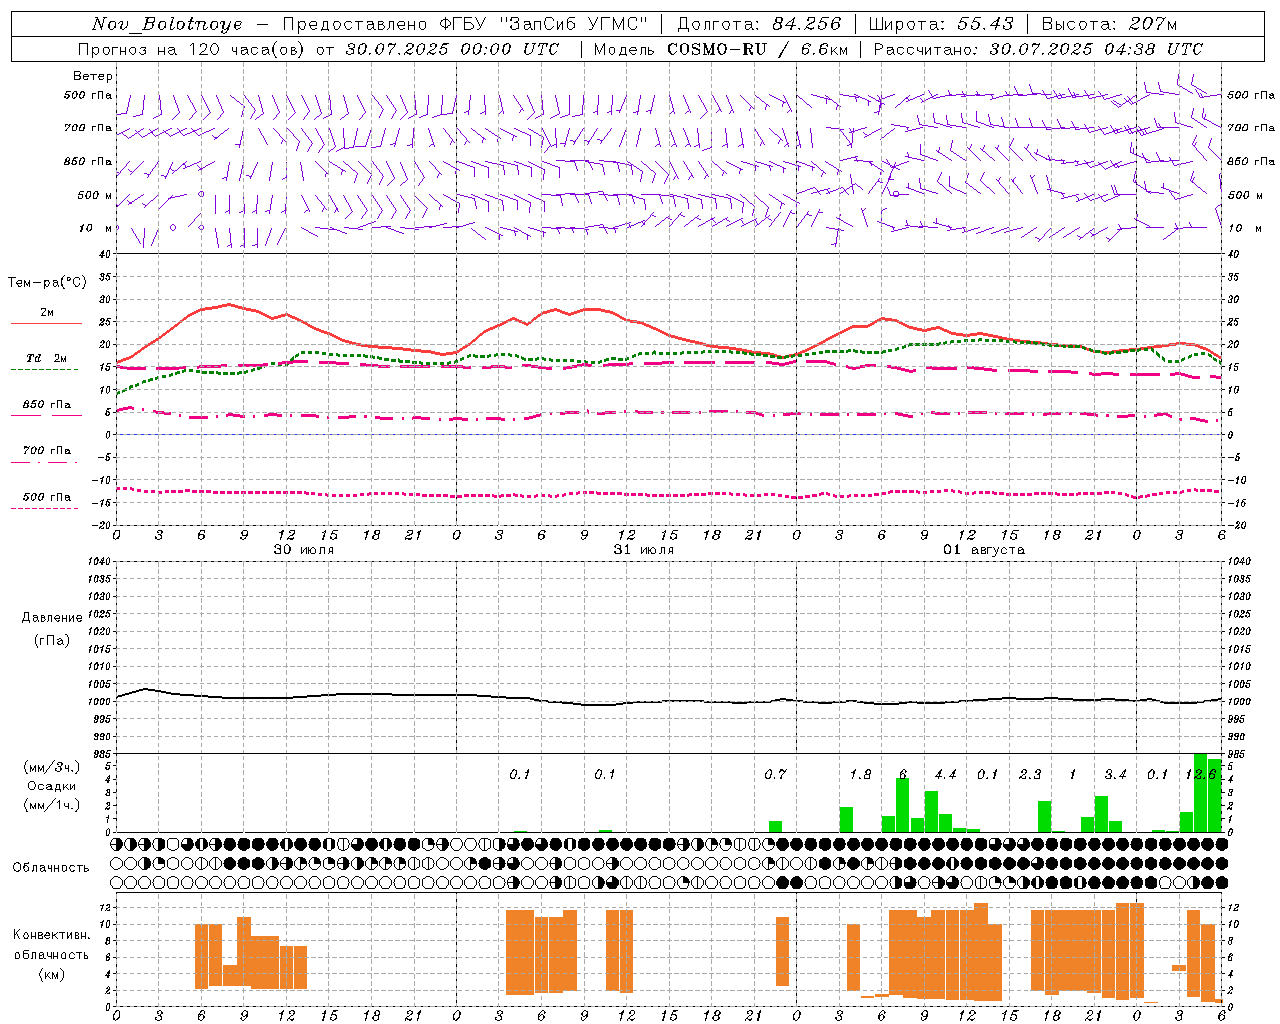Select the precipitation total 2.3

coord(1030,775)
